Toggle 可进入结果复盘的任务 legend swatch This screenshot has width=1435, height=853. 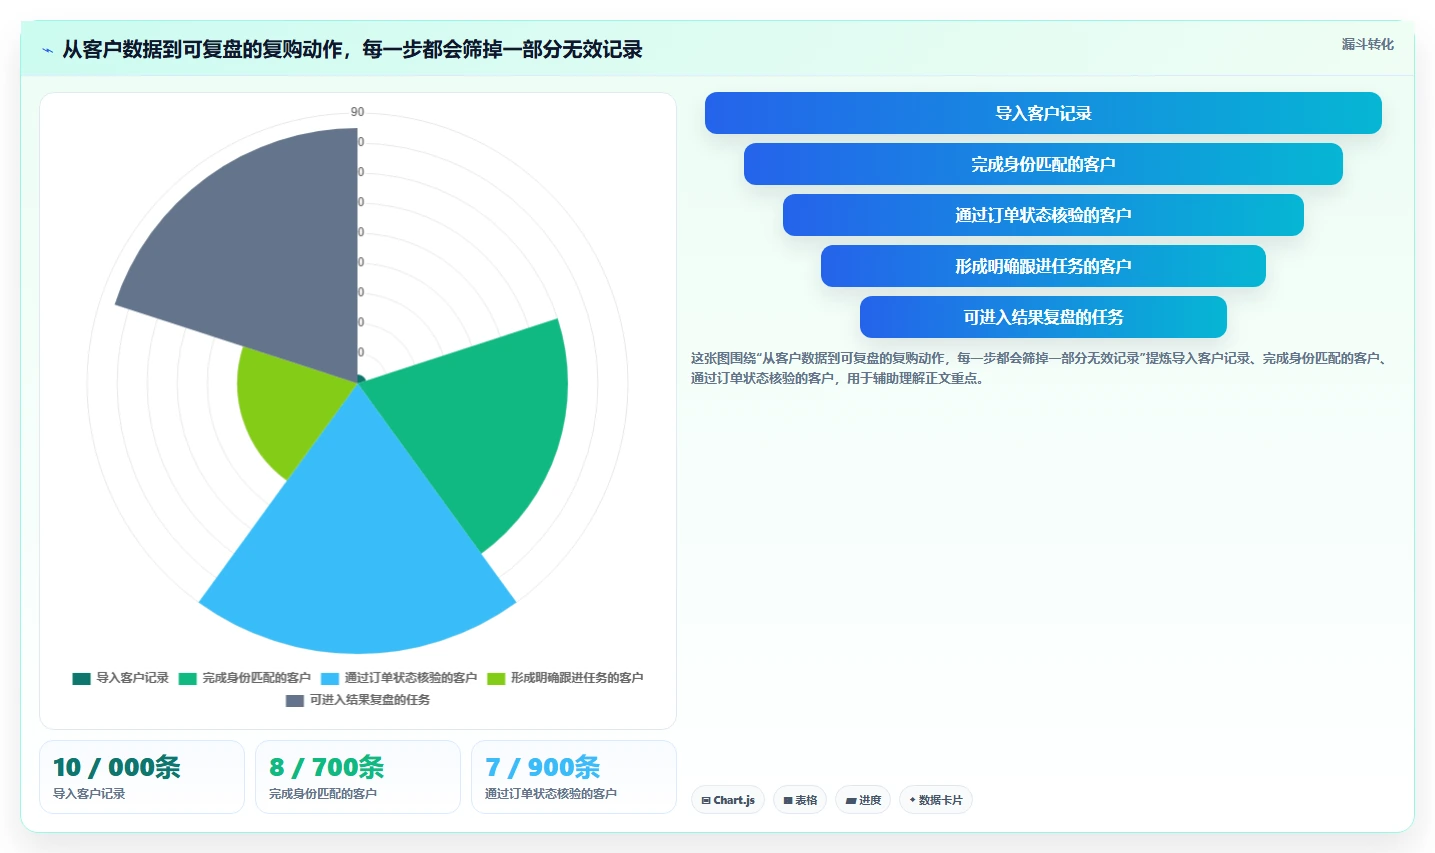point(294,700)
